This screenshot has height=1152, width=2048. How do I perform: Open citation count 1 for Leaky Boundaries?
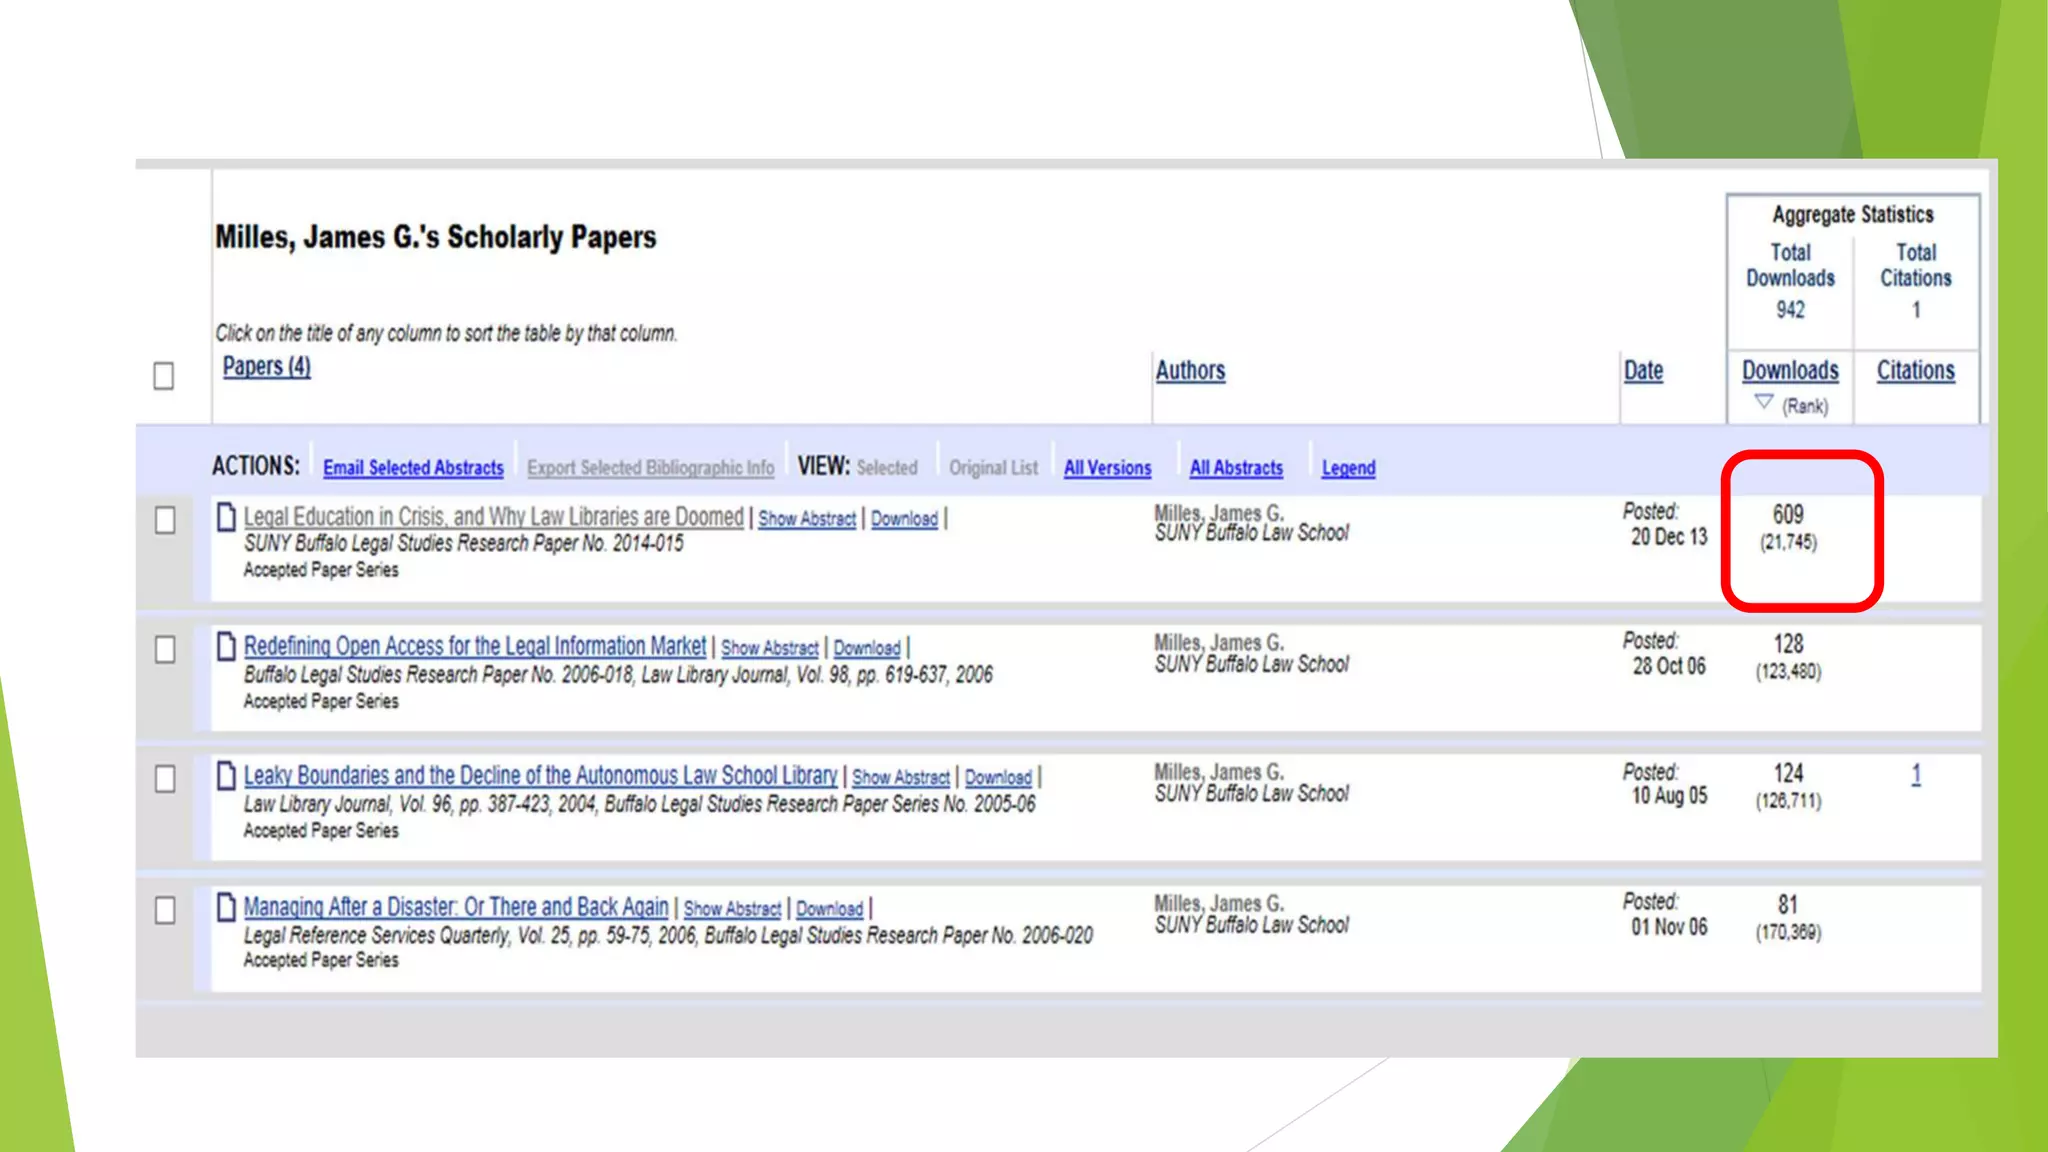click(1916, 775)
